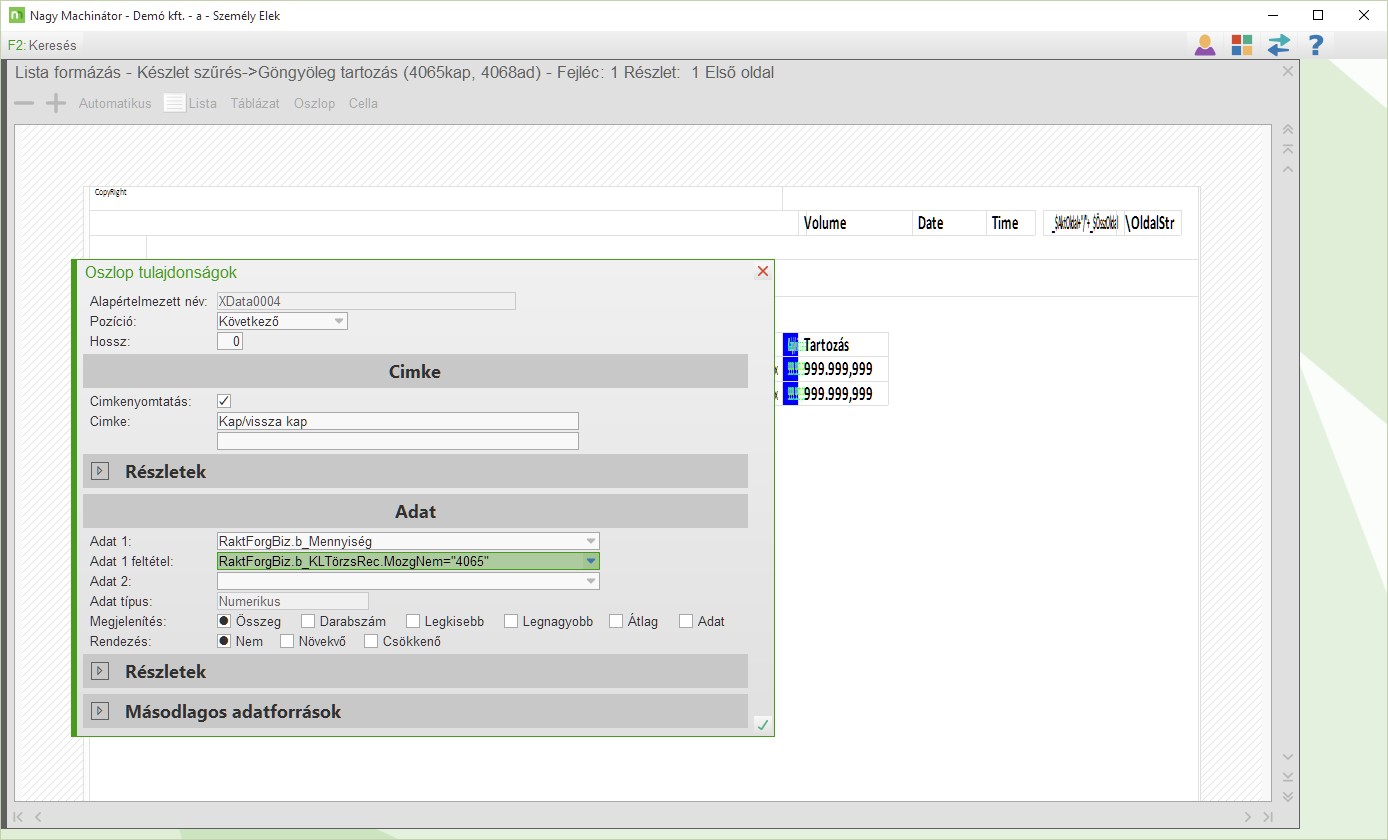The width and height of the screenshot is (1388, 840).
Task: Click the Cimke section header
Action: point(415,371)
